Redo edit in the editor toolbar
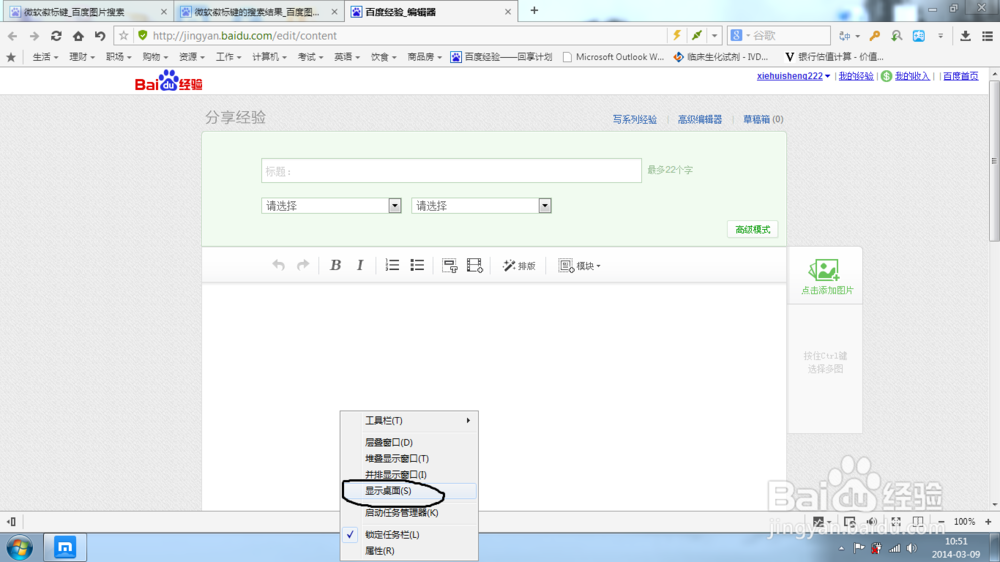This screenshot has height=562, width=1000. pos(303,265)
